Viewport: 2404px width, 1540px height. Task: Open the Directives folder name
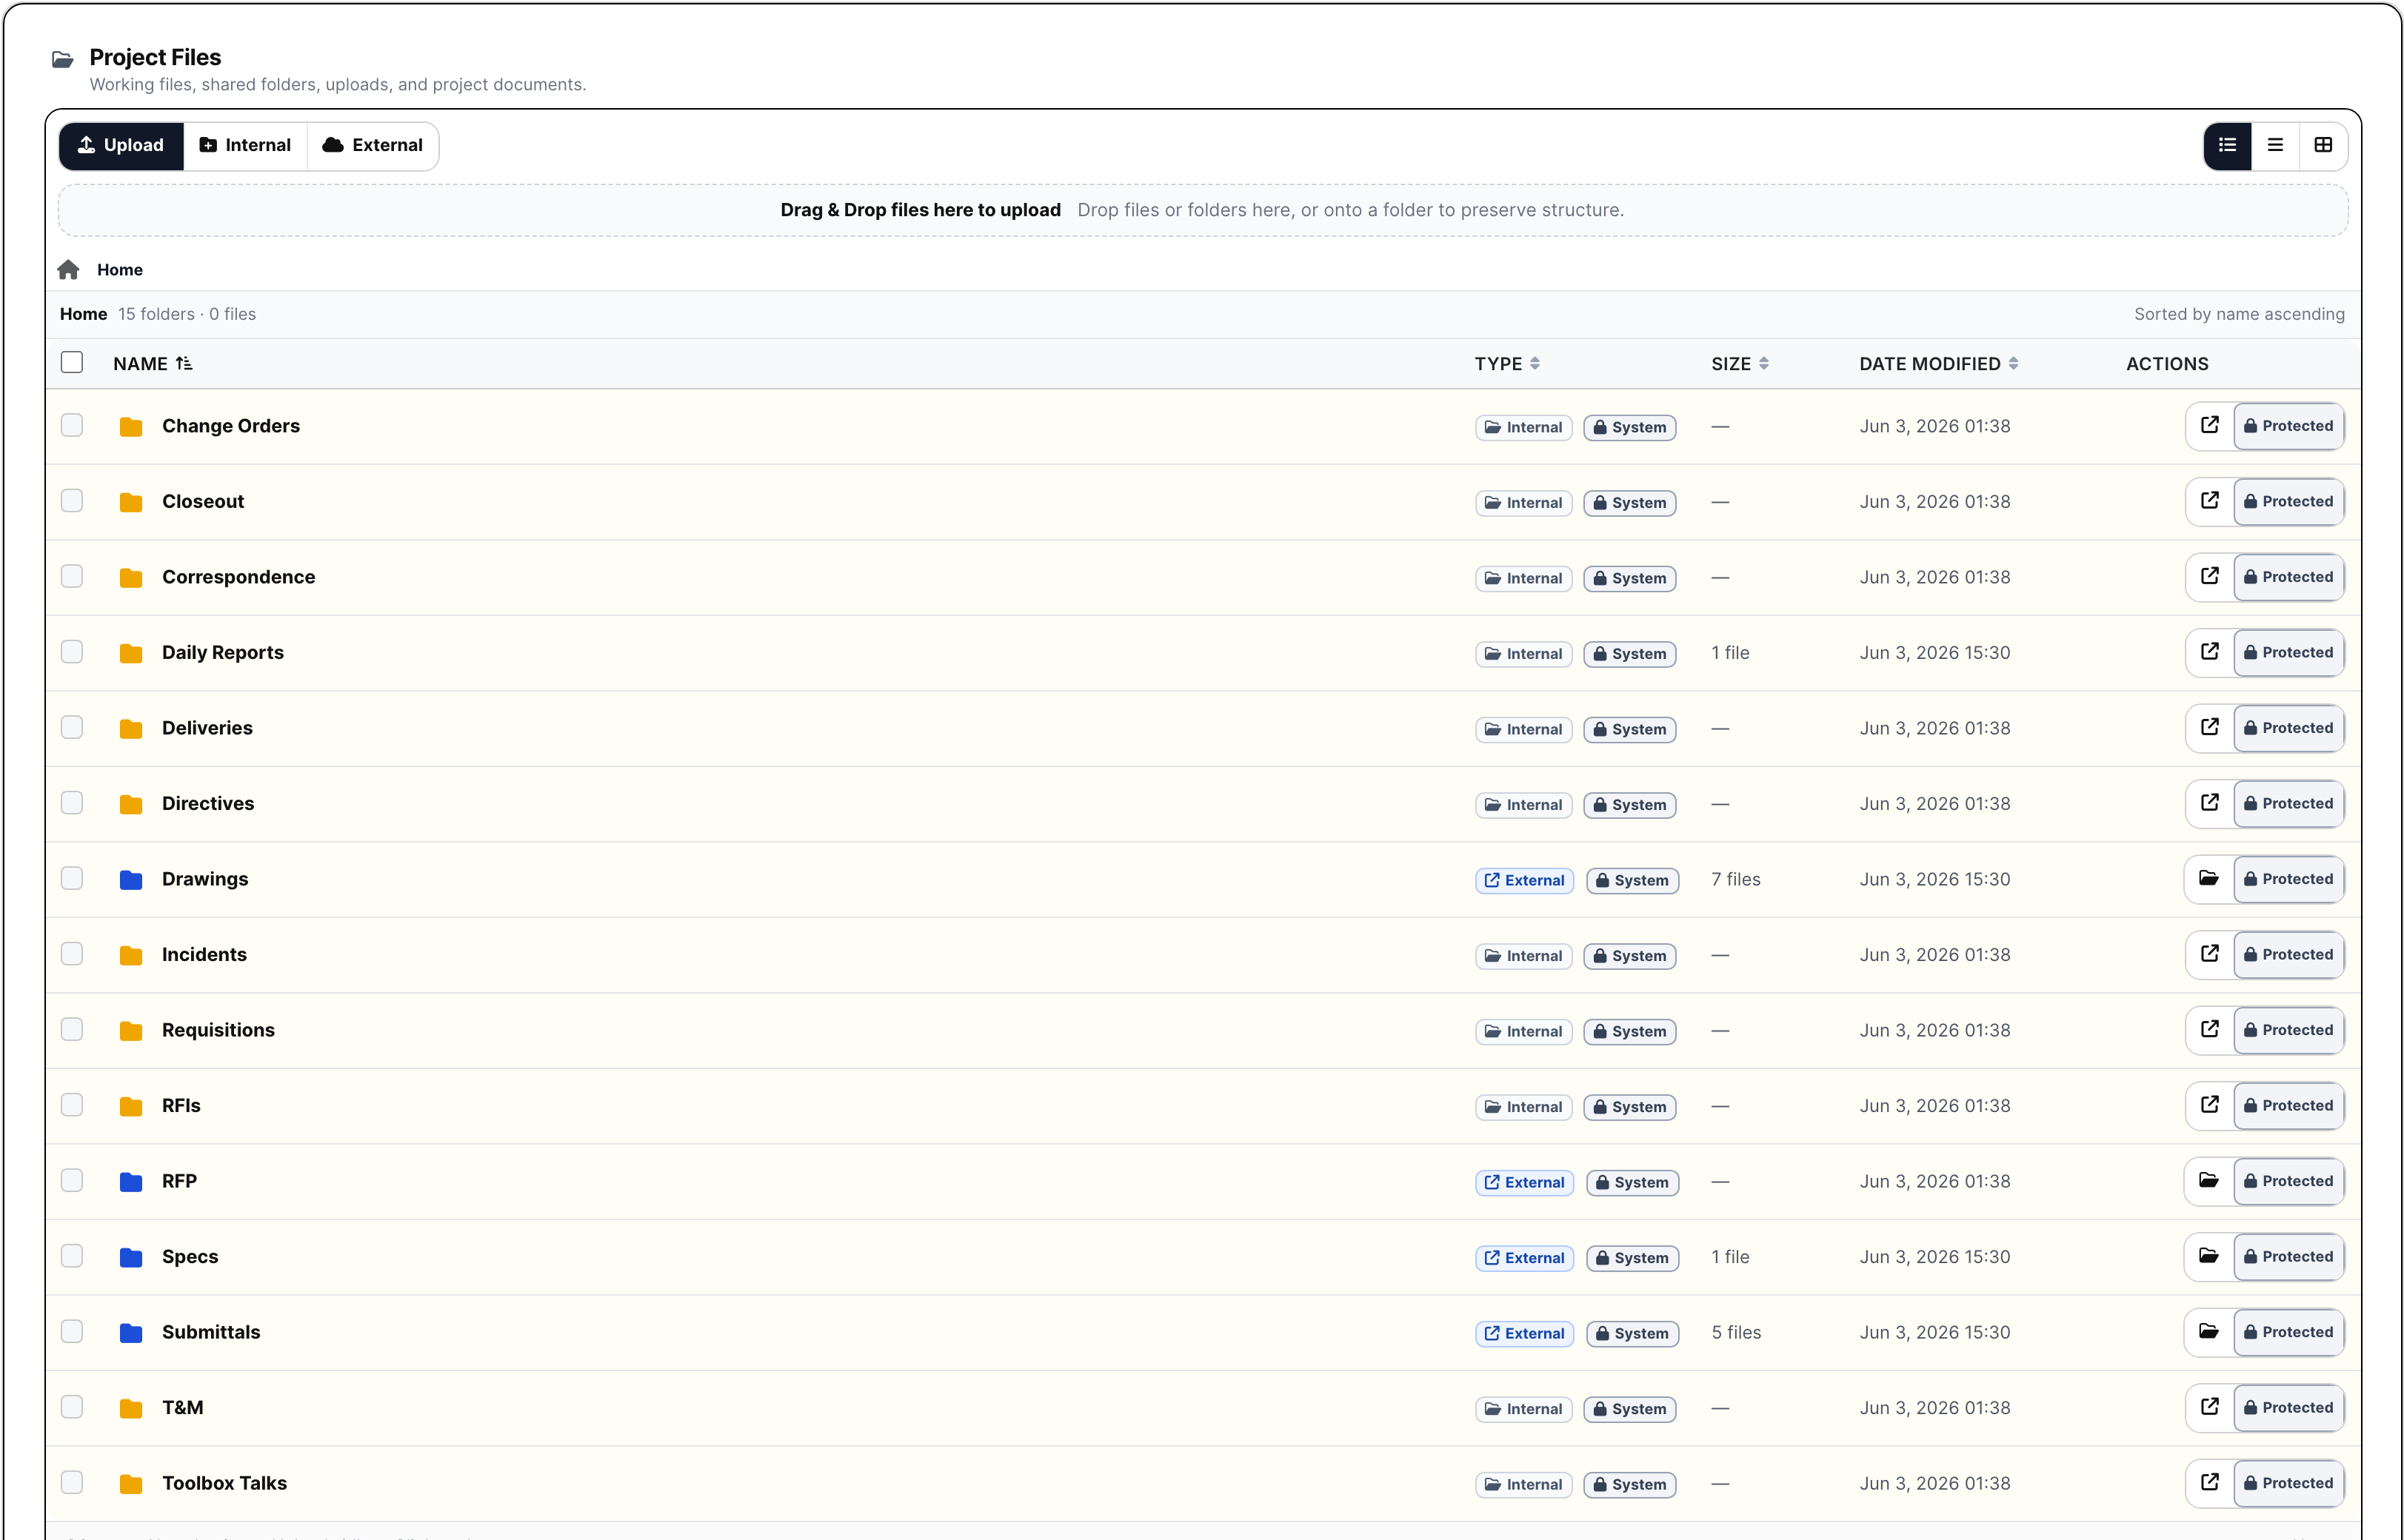point(208,803)
